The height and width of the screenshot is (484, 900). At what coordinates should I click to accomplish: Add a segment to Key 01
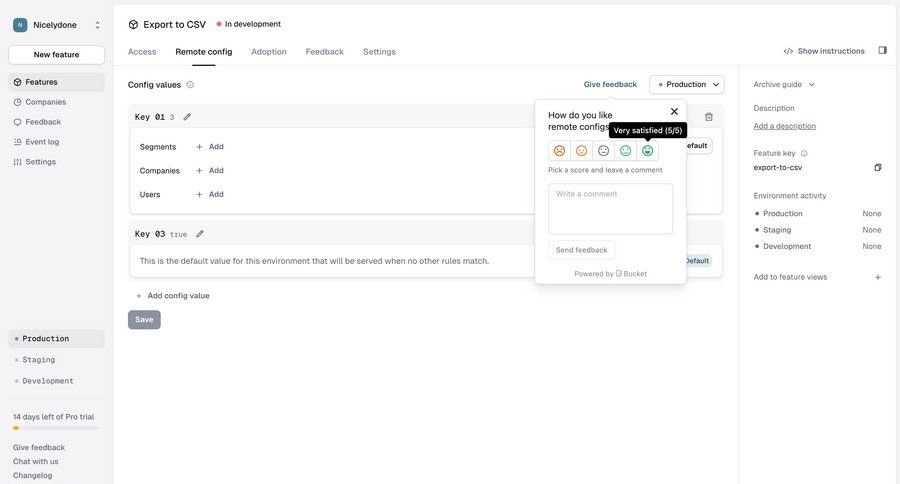coord(210,147)
